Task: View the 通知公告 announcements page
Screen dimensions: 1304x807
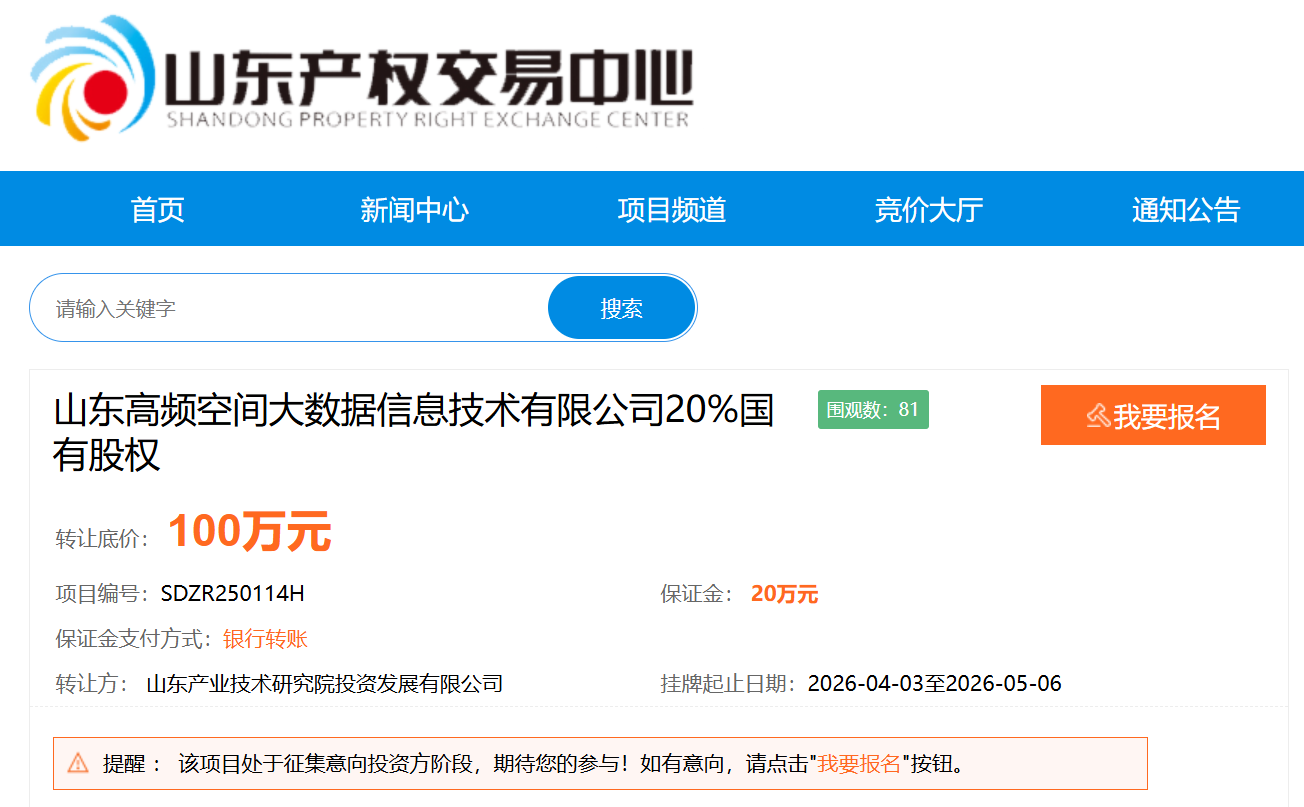Action: pyautogui.click(x=1185, y=210)
